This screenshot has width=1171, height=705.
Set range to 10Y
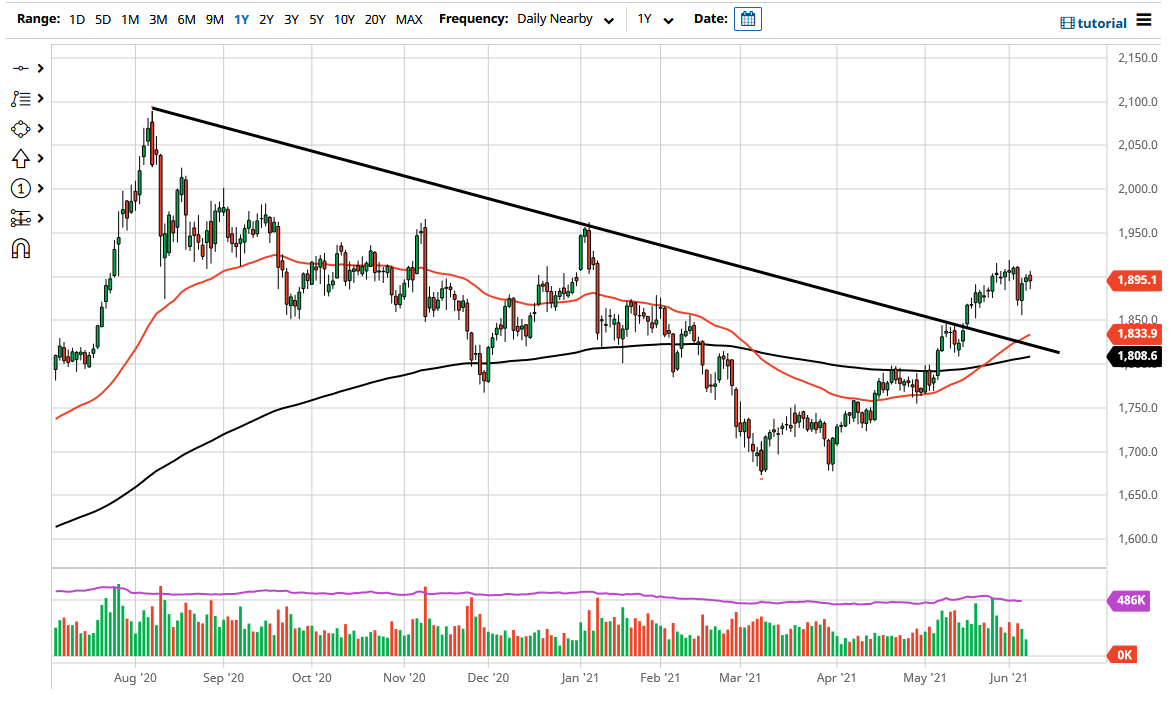pos(344,19)
